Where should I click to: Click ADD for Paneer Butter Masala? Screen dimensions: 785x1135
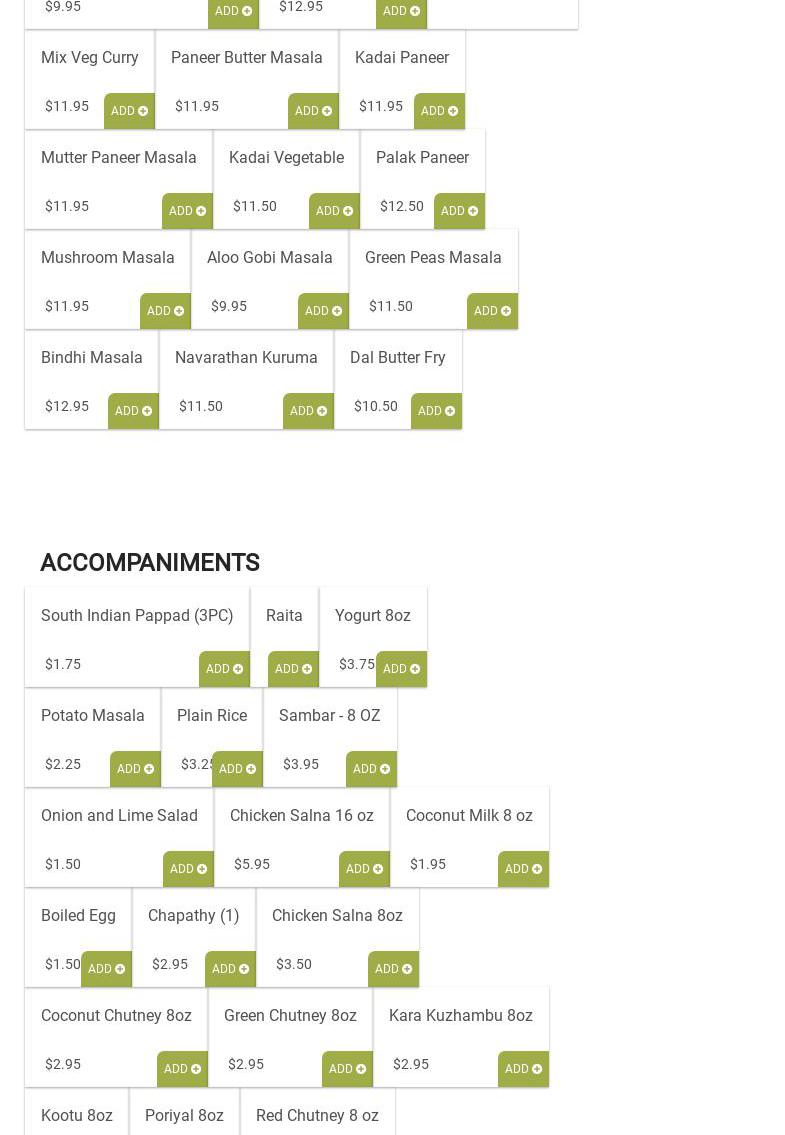click(313, 111)
